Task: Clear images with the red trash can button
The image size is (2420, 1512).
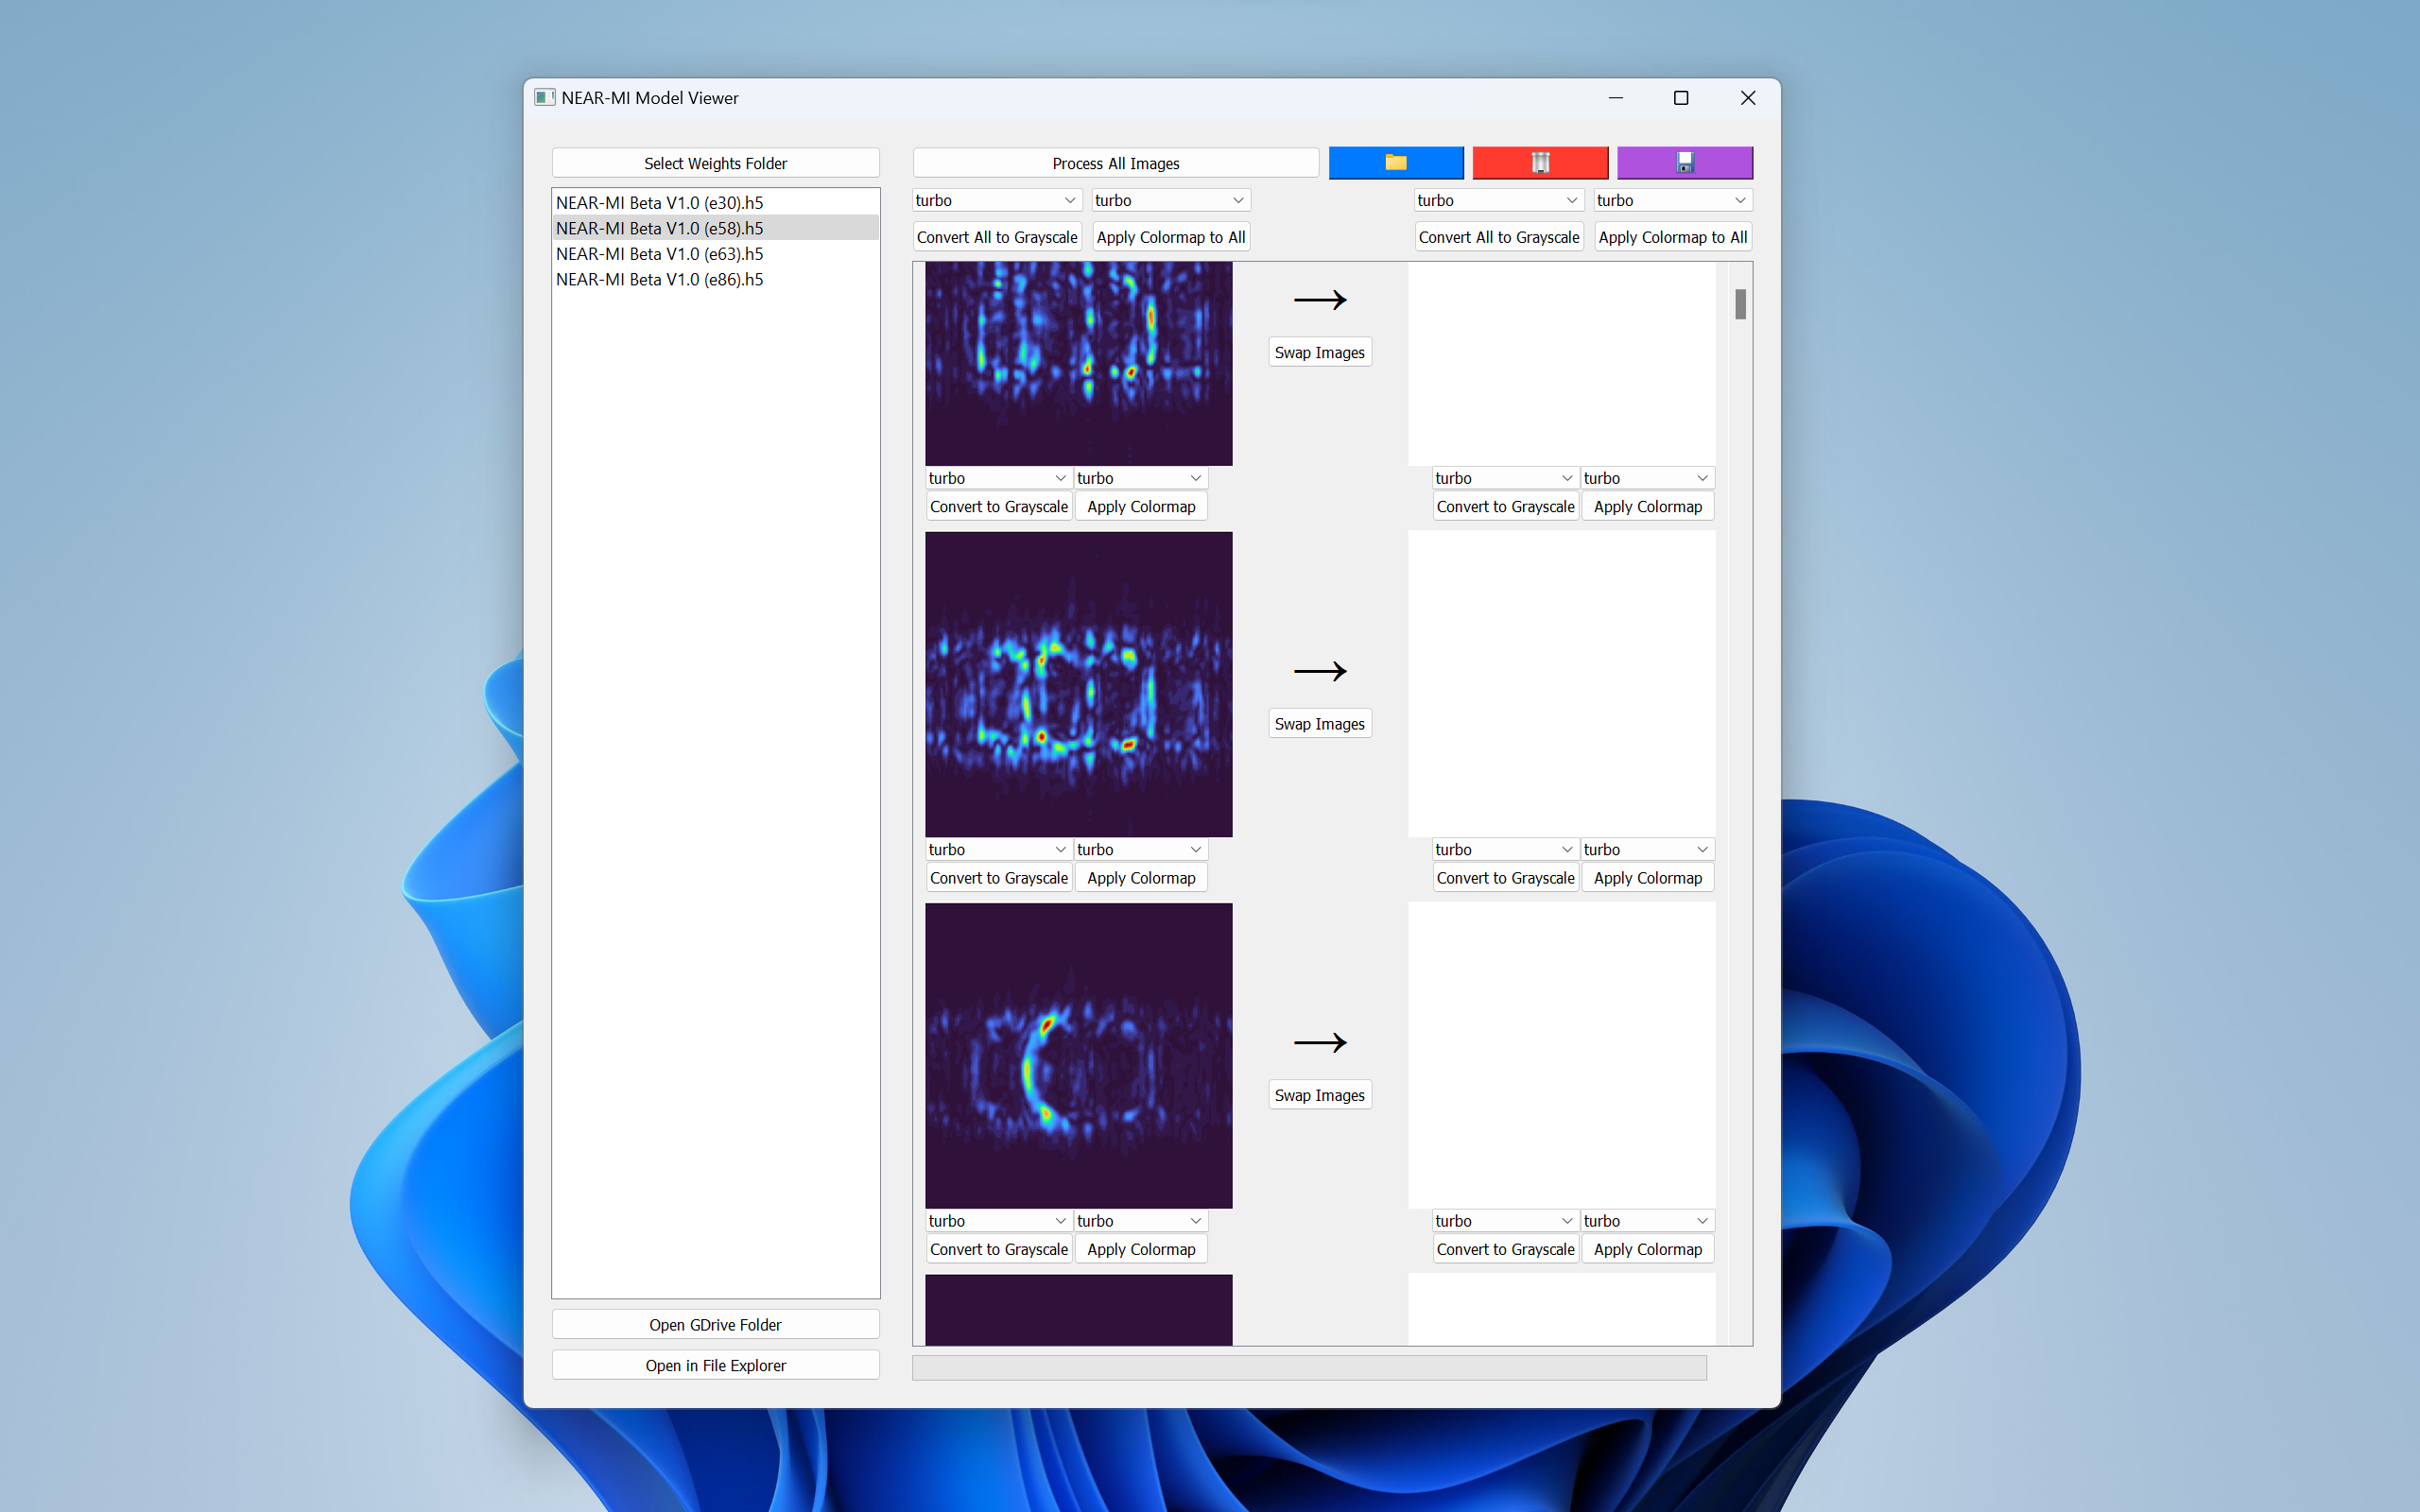Action: click(x=1540, y=162)
